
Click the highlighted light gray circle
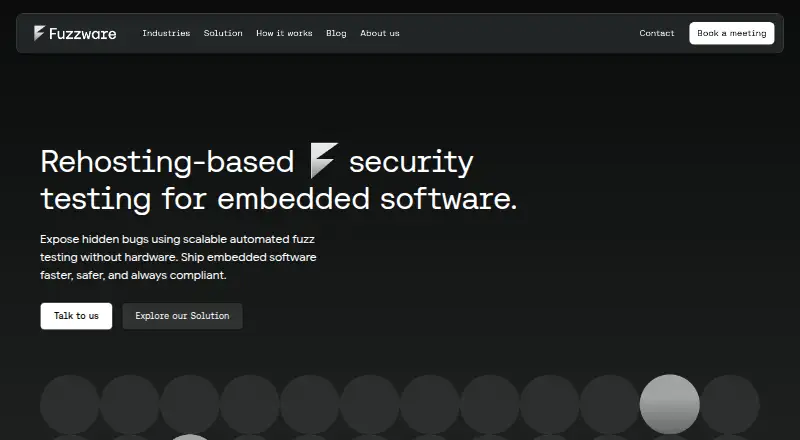pyautogui.click(x=669, y=404)
